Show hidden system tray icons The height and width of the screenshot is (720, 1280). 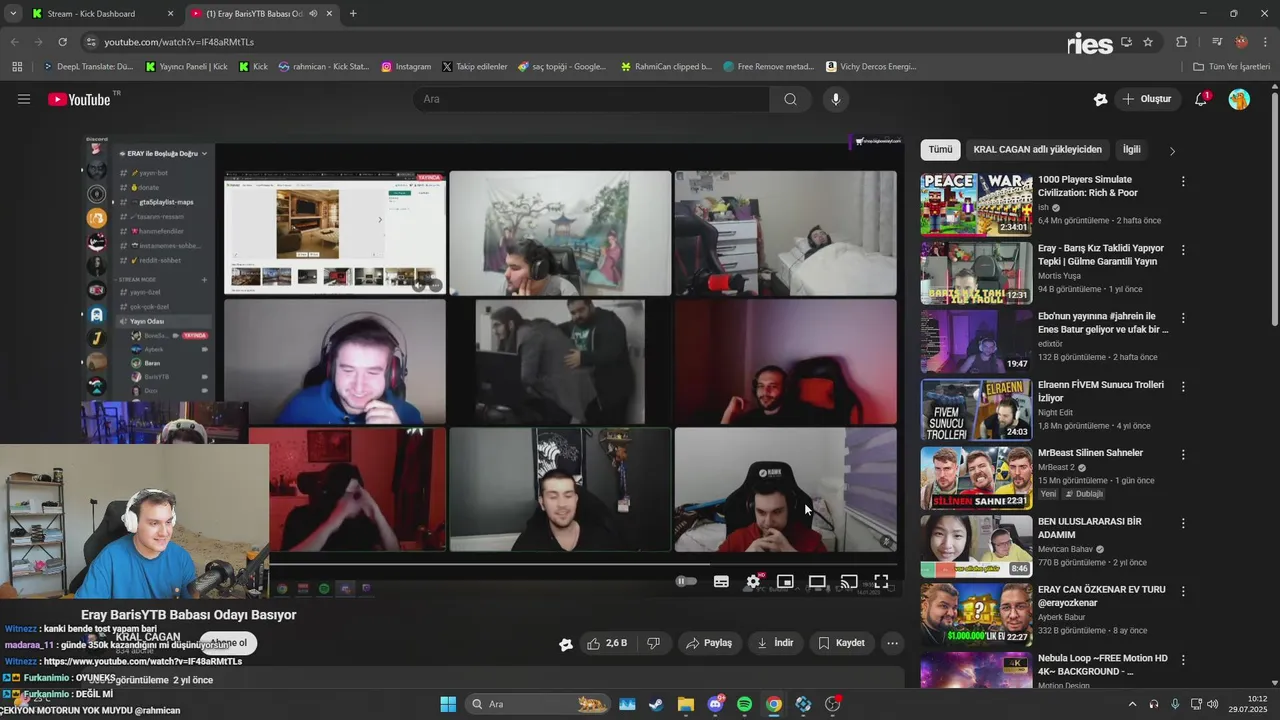(1131, 704)
